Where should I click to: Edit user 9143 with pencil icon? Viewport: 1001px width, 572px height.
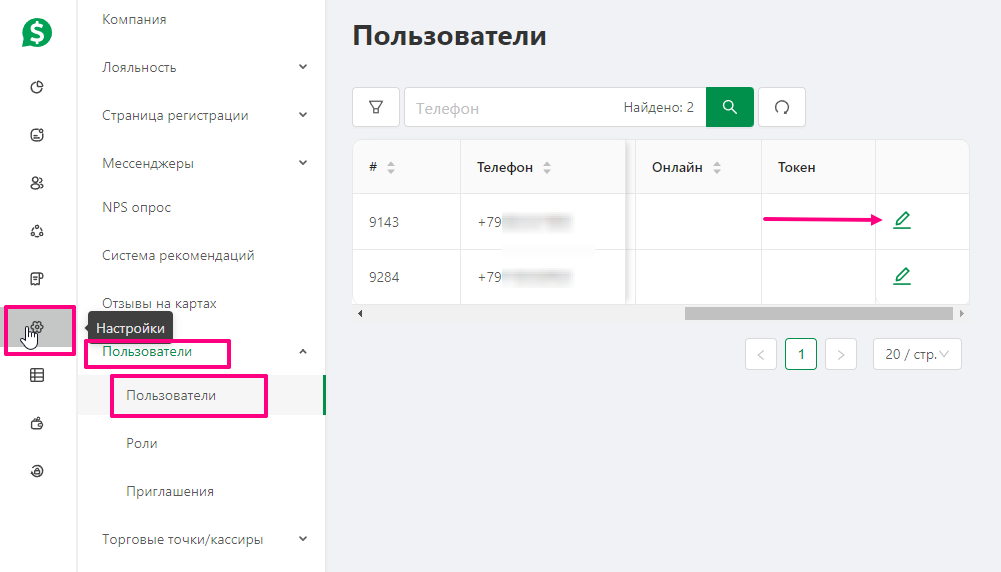coord(902,220)
